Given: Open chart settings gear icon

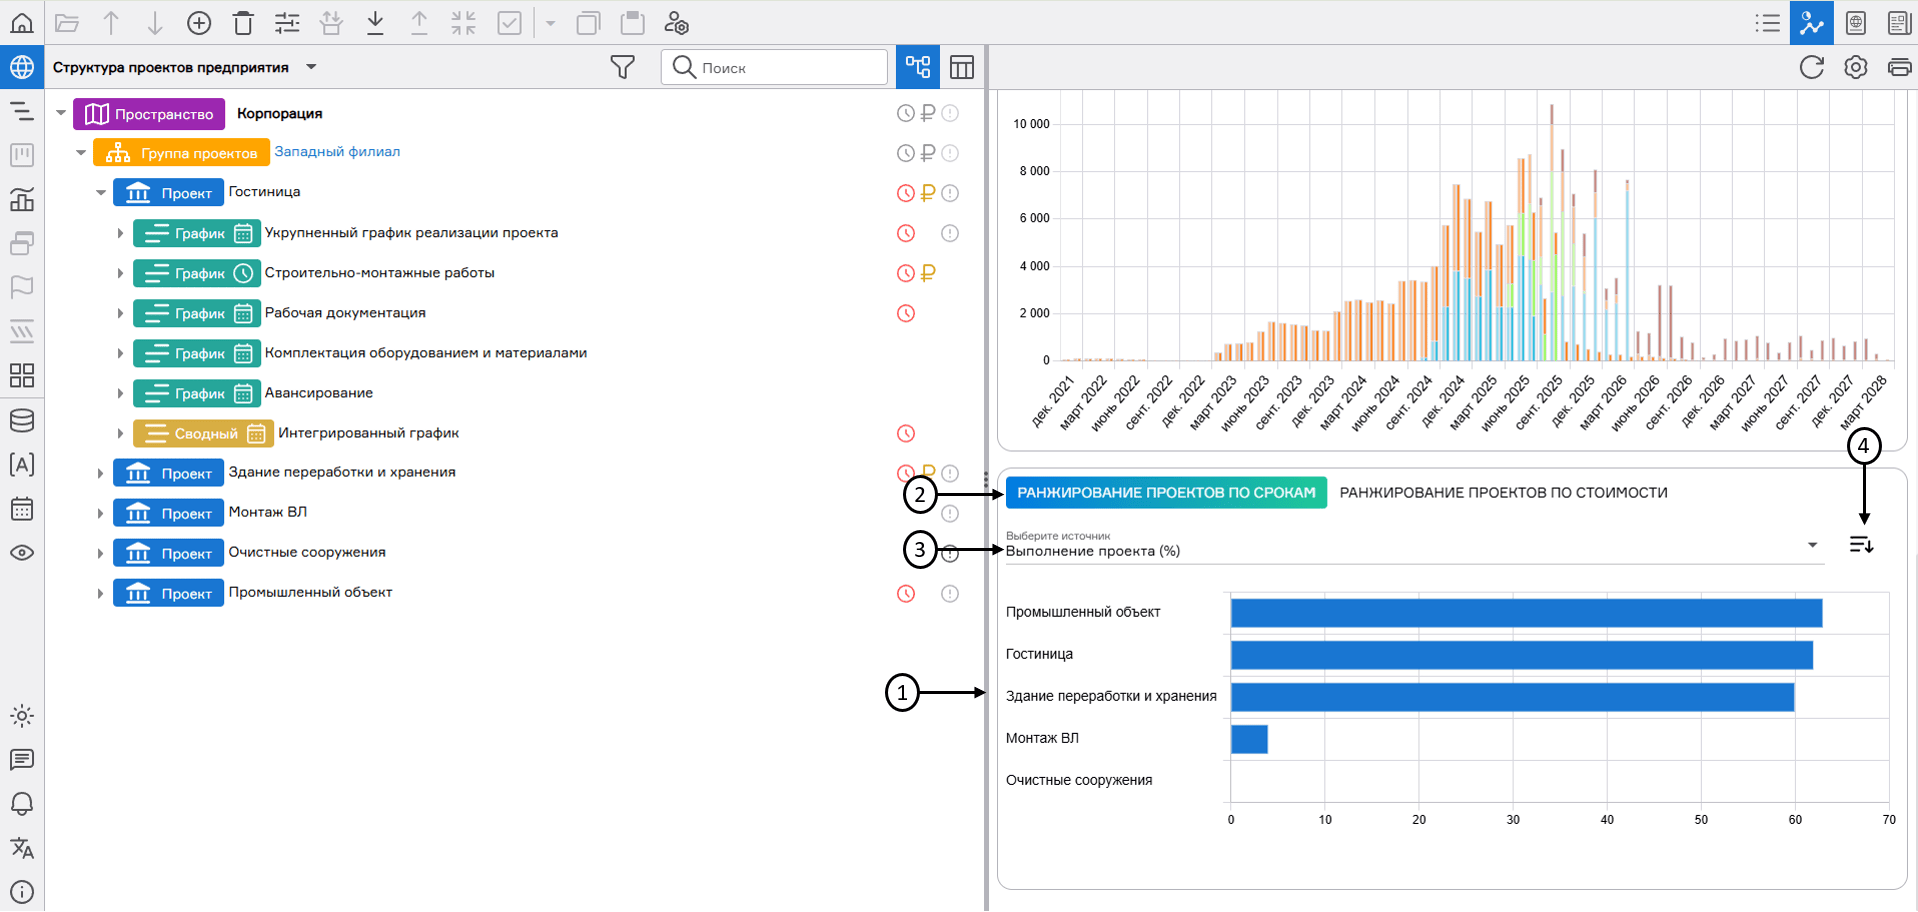Looking at the screenshot, I should click(x=1855, y=67).
